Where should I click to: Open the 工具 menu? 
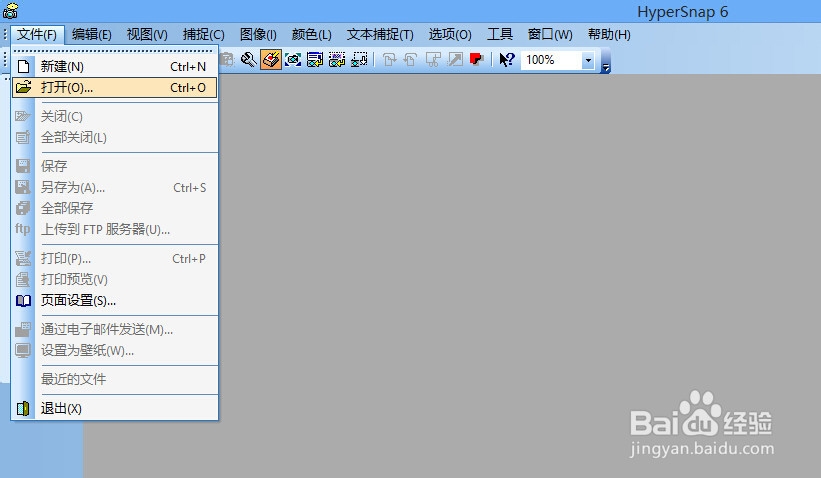pos(500,35)
